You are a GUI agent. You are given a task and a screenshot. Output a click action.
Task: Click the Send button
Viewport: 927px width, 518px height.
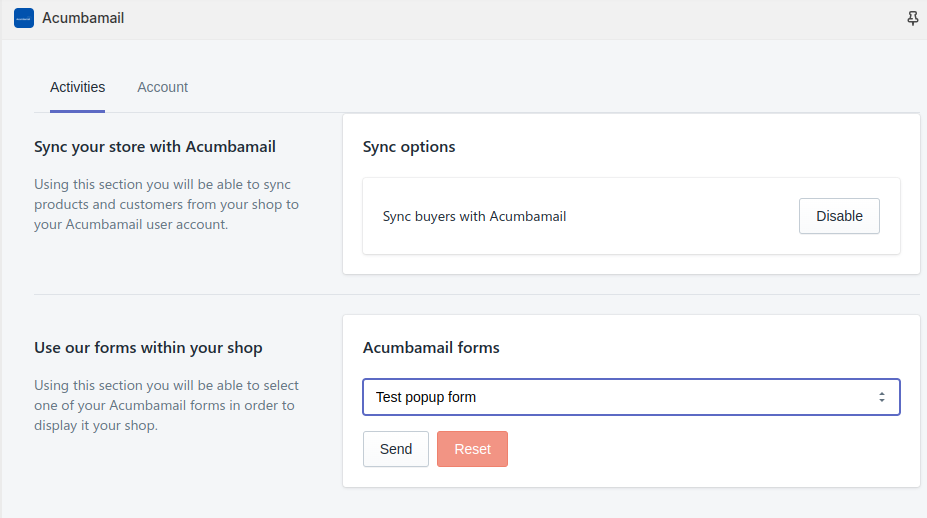pyautogui.click(x=396, y=449)
